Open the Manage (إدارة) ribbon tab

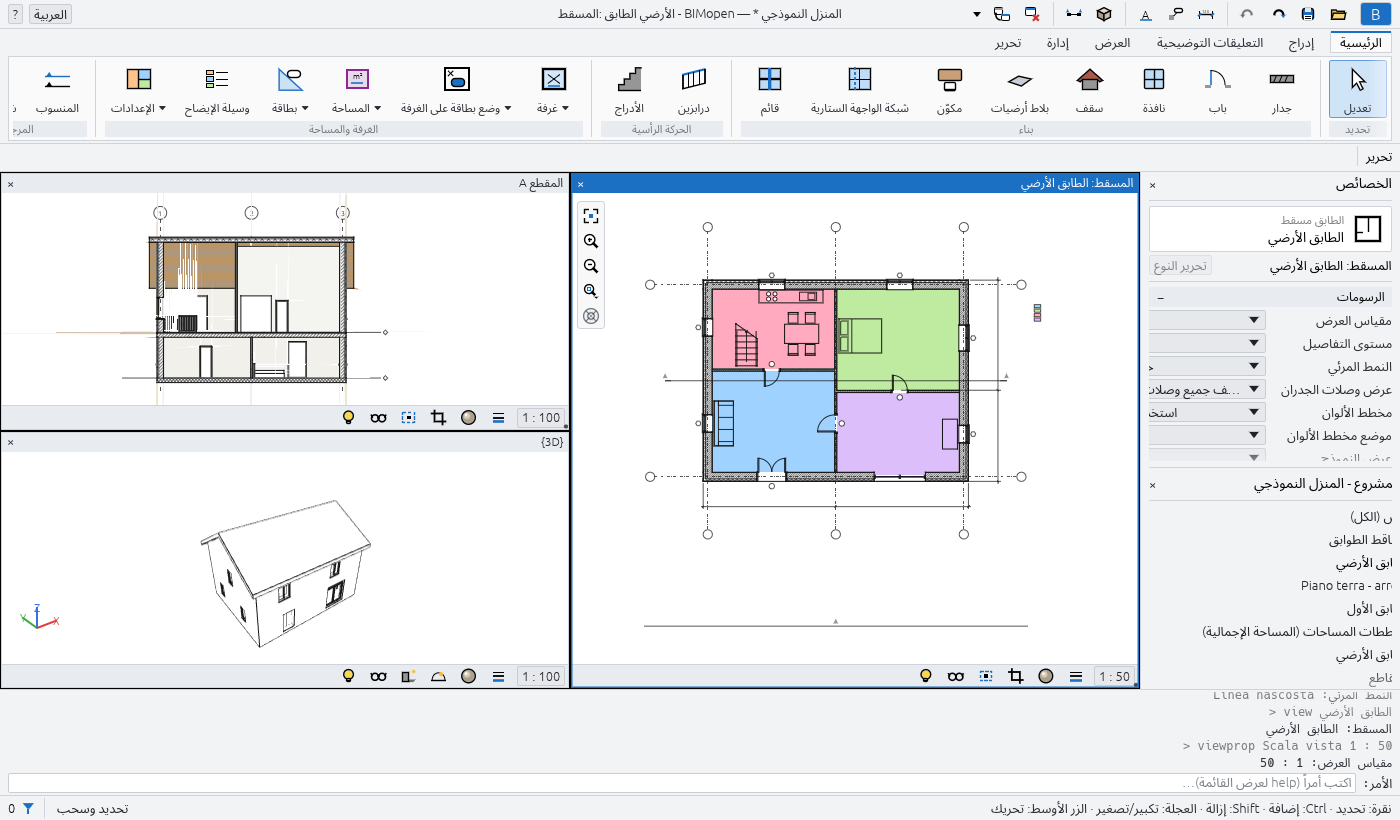coord(1058,43)
